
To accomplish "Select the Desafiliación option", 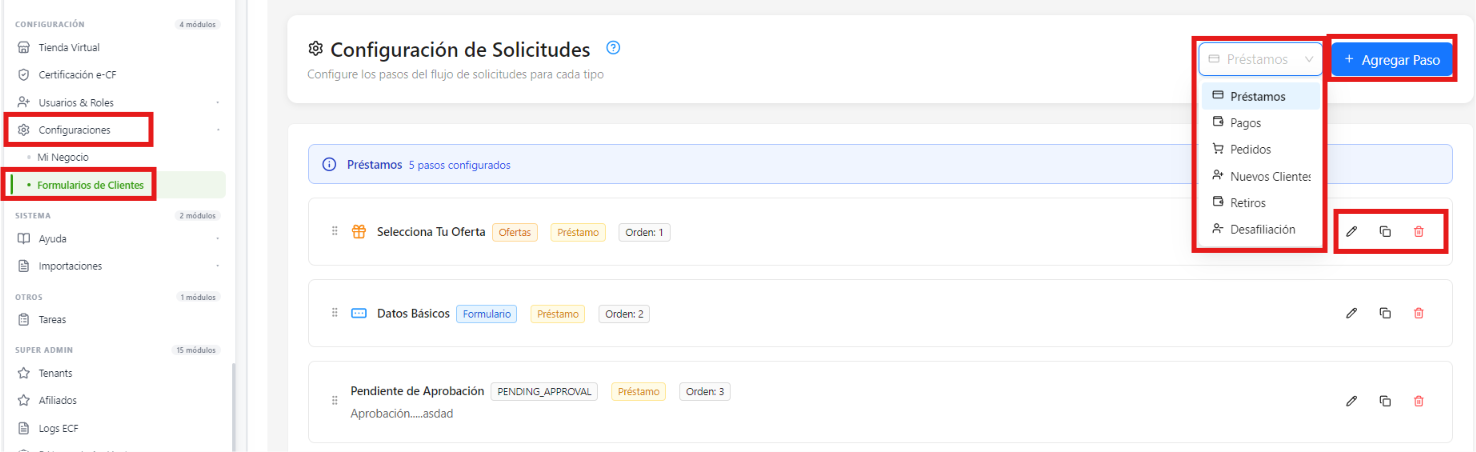I will pos(1261,229).
